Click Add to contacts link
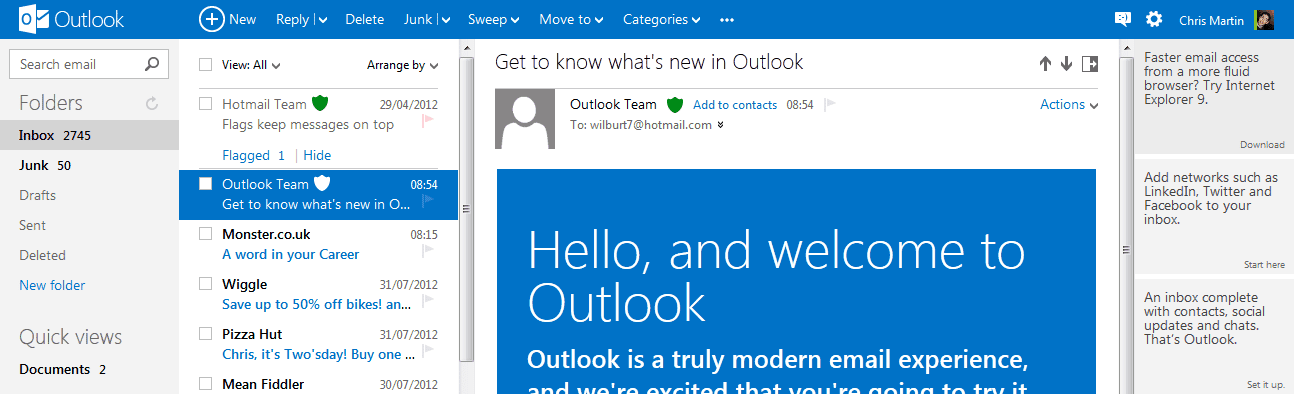1294x394 pixels. [x=735, y=105]
